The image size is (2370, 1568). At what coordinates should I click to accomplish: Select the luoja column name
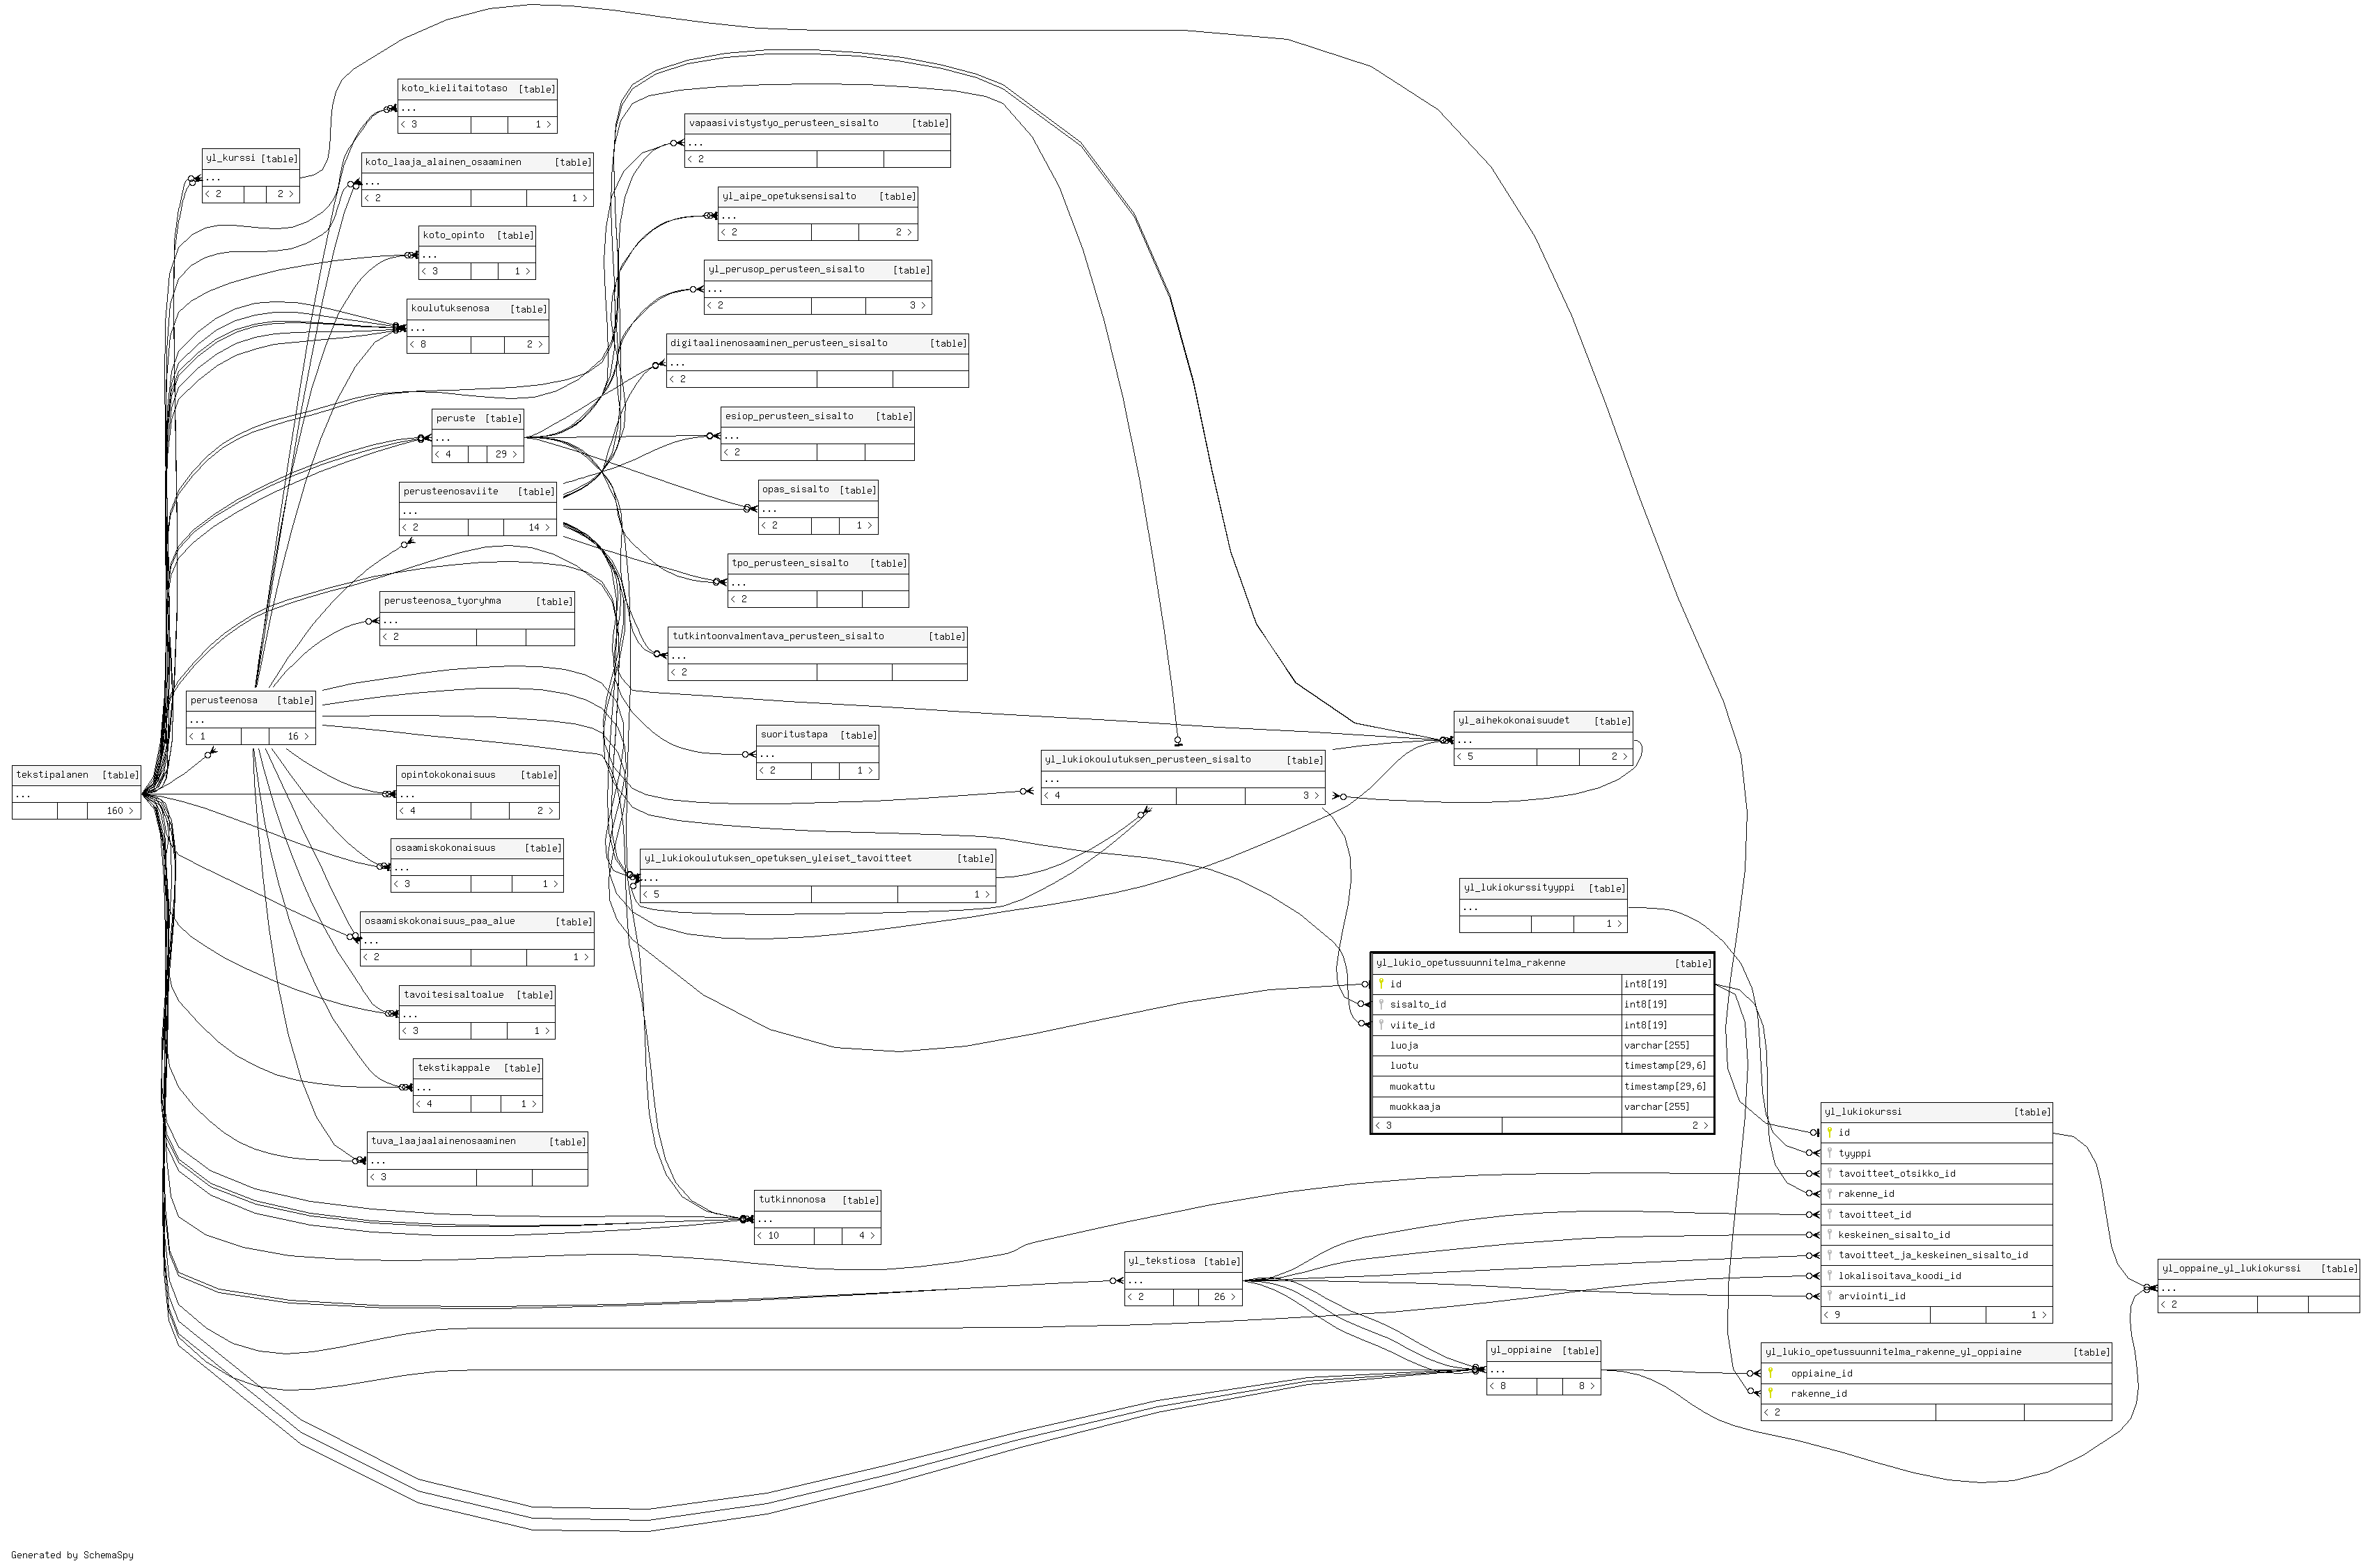[1403, 1046]
